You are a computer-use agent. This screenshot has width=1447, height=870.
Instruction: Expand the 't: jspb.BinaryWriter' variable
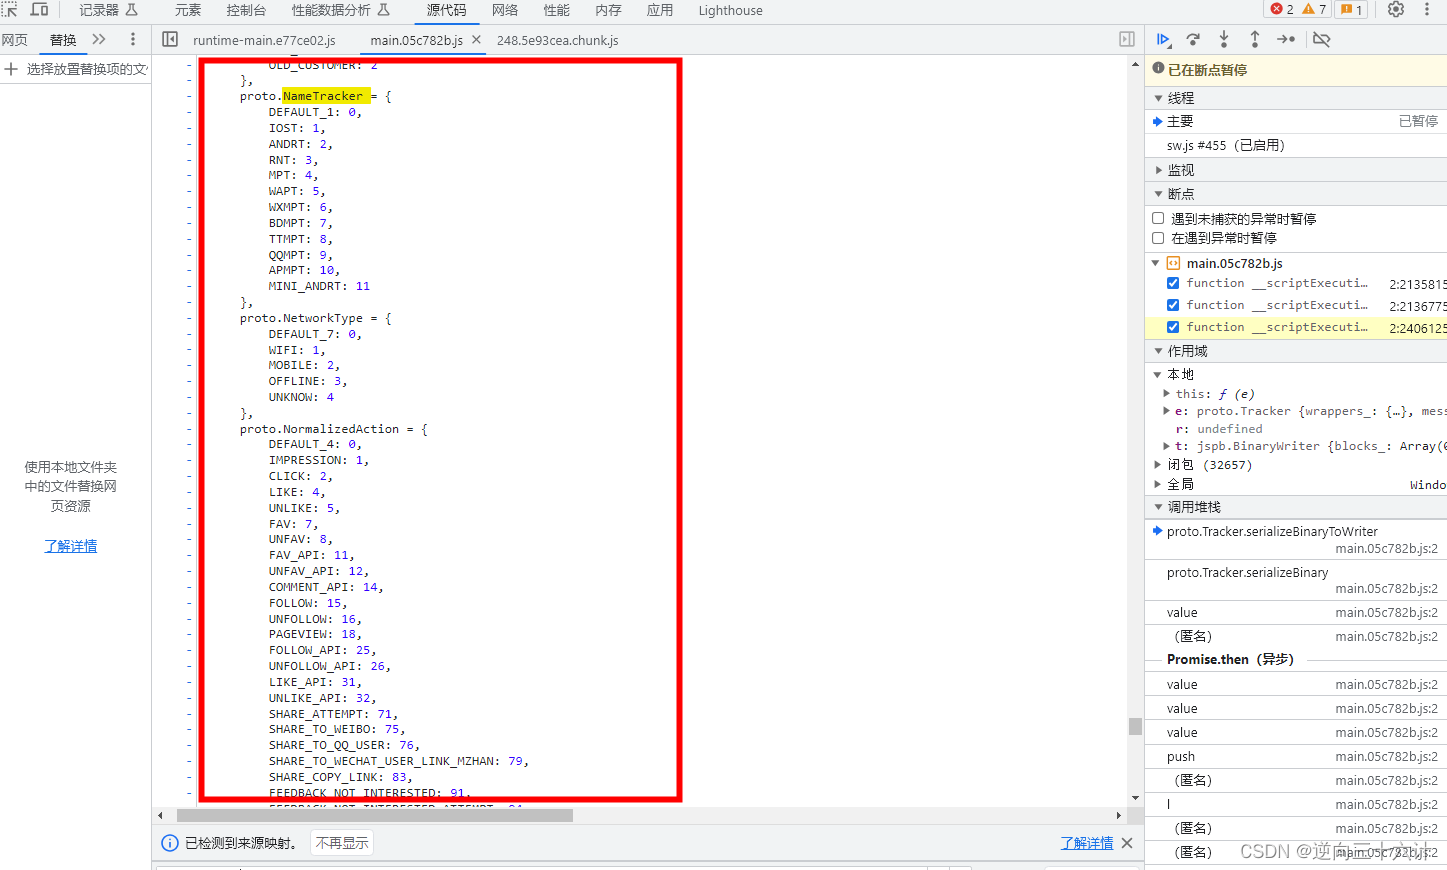click(1166, 446)
